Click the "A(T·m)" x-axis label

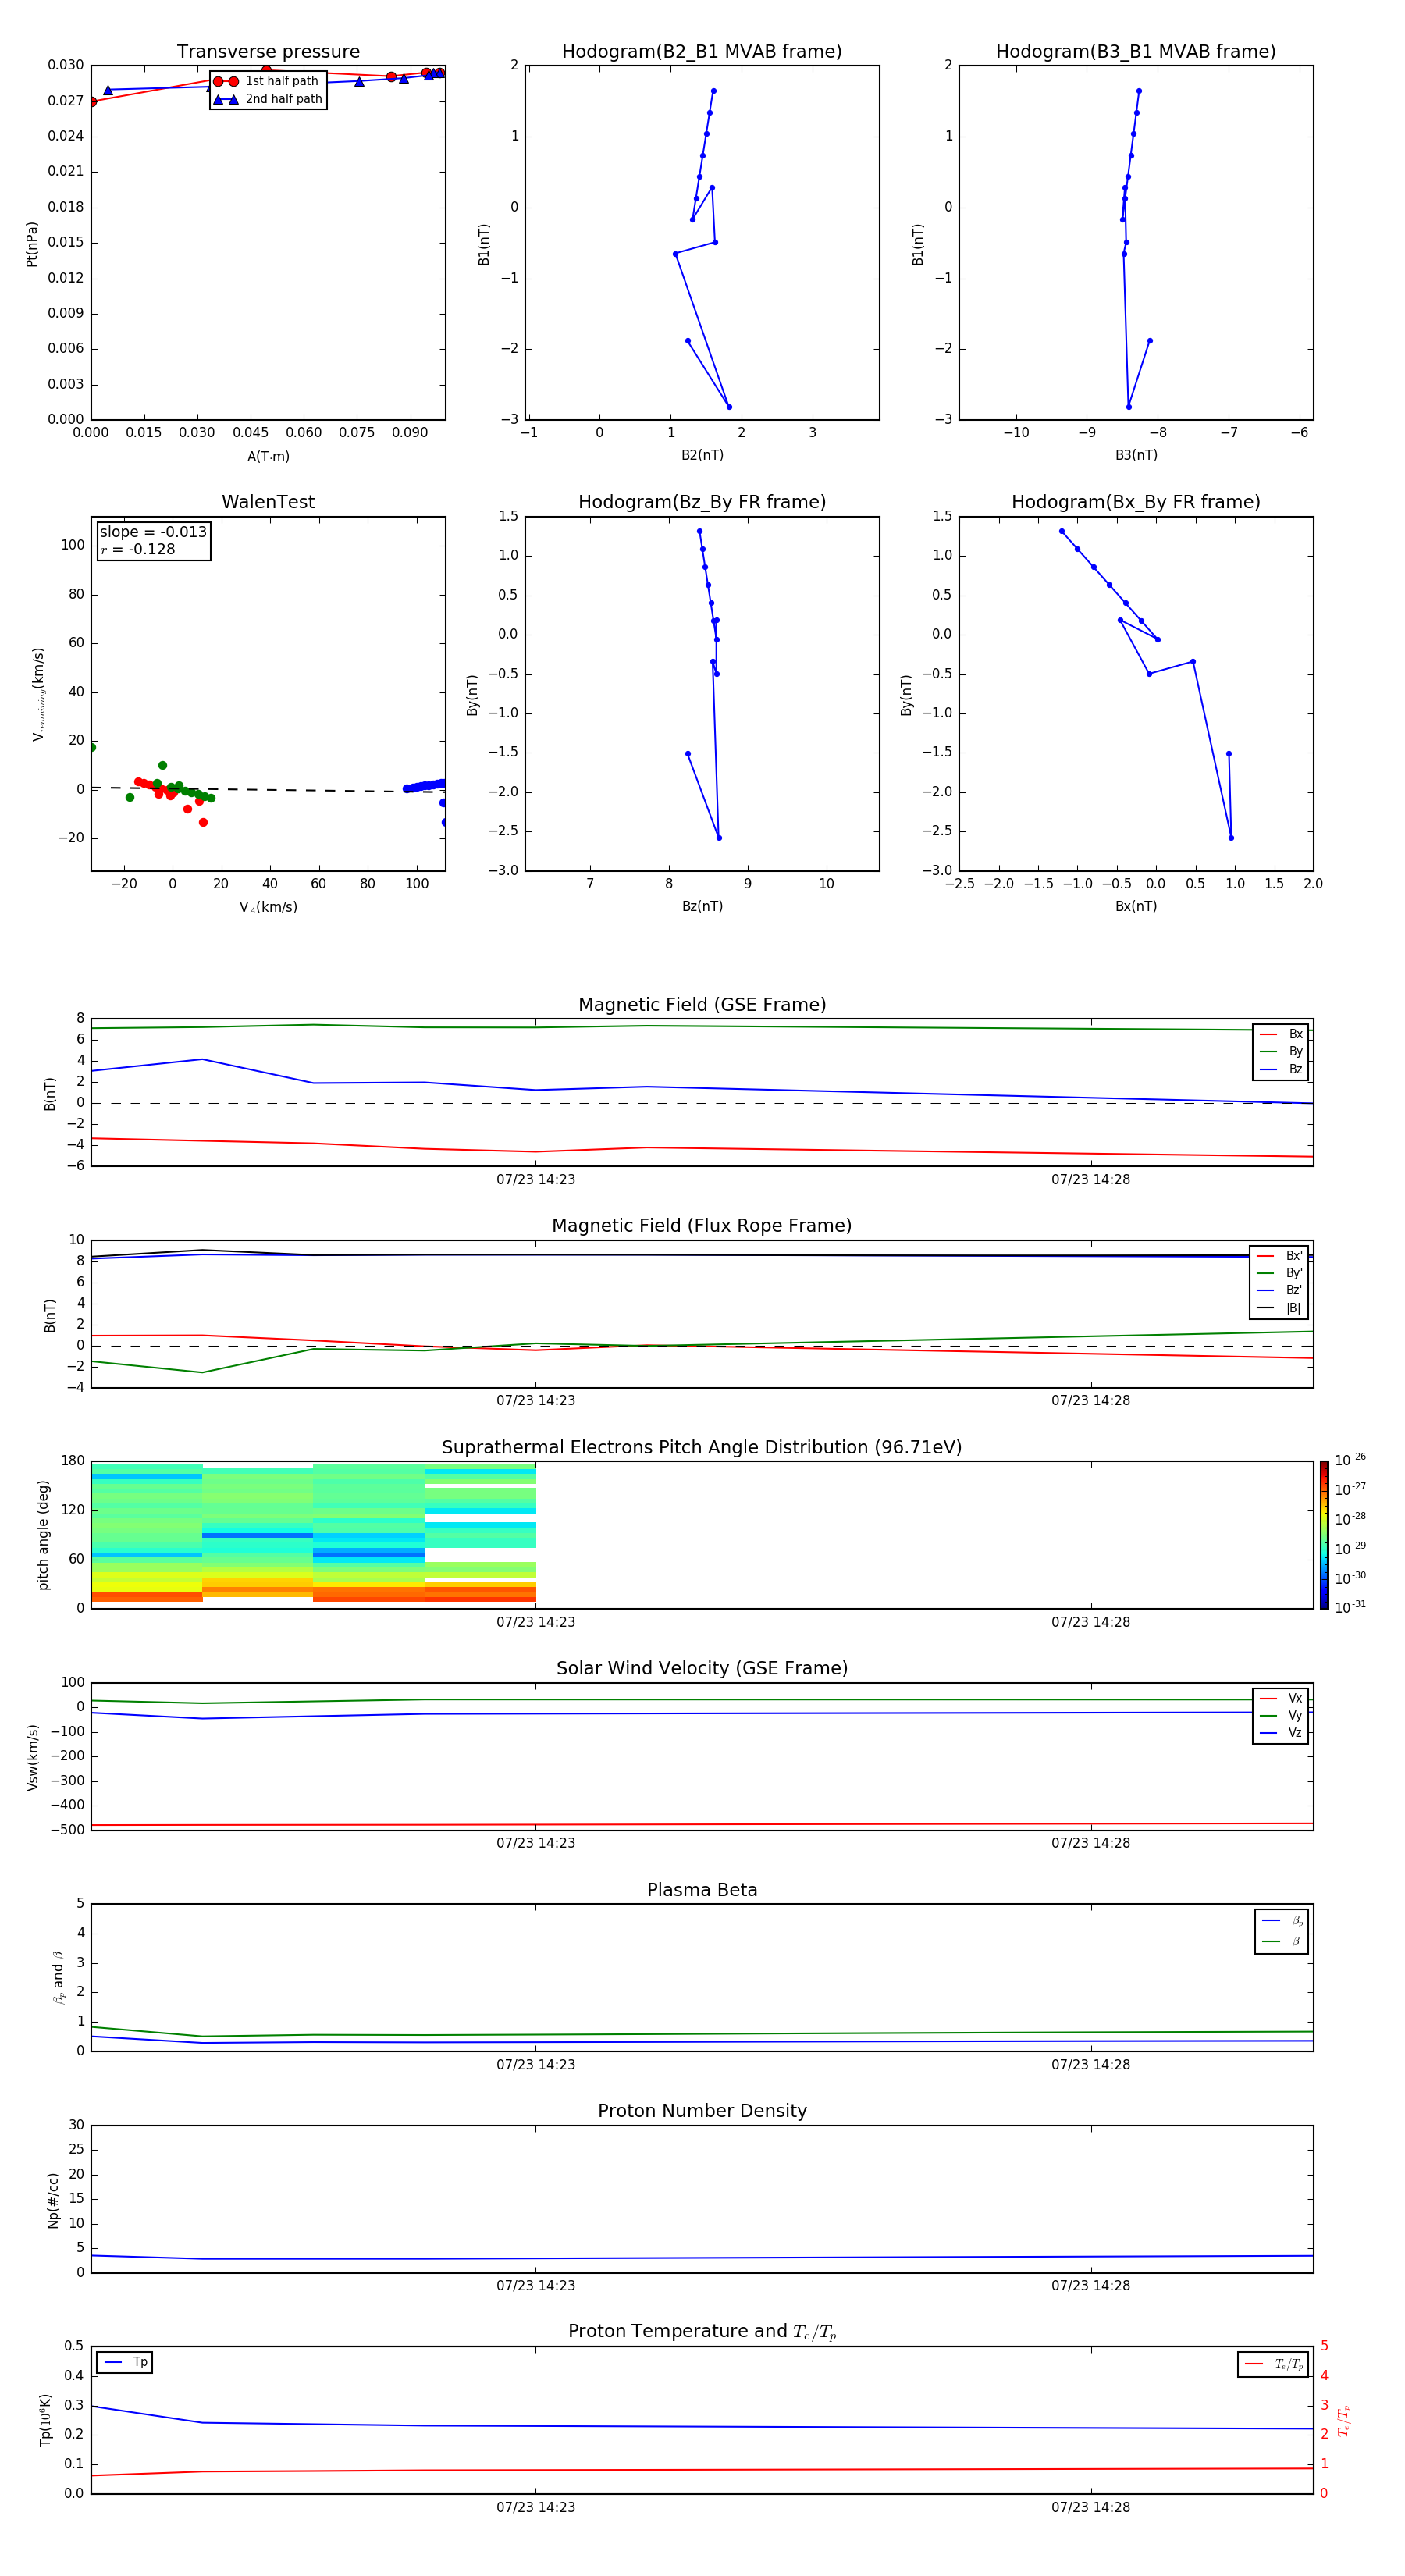click(x=268, y=456)
